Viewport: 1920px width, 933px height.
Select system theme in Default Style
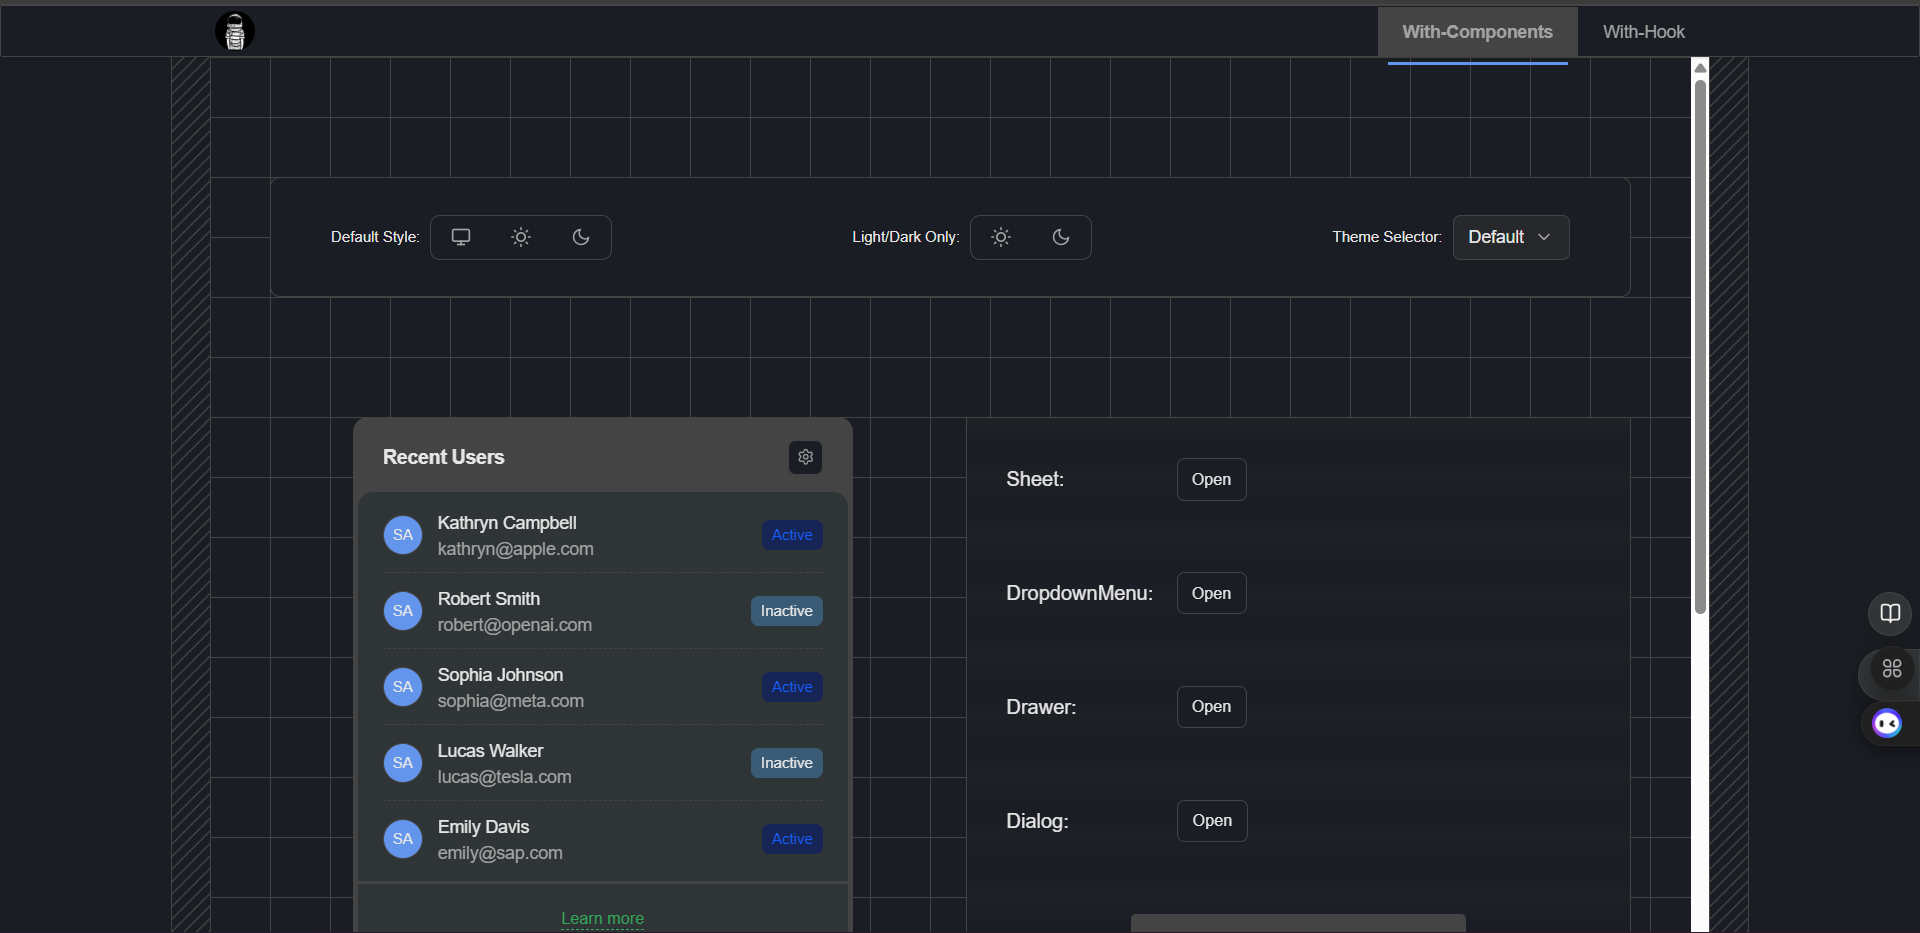click(461, 237)
